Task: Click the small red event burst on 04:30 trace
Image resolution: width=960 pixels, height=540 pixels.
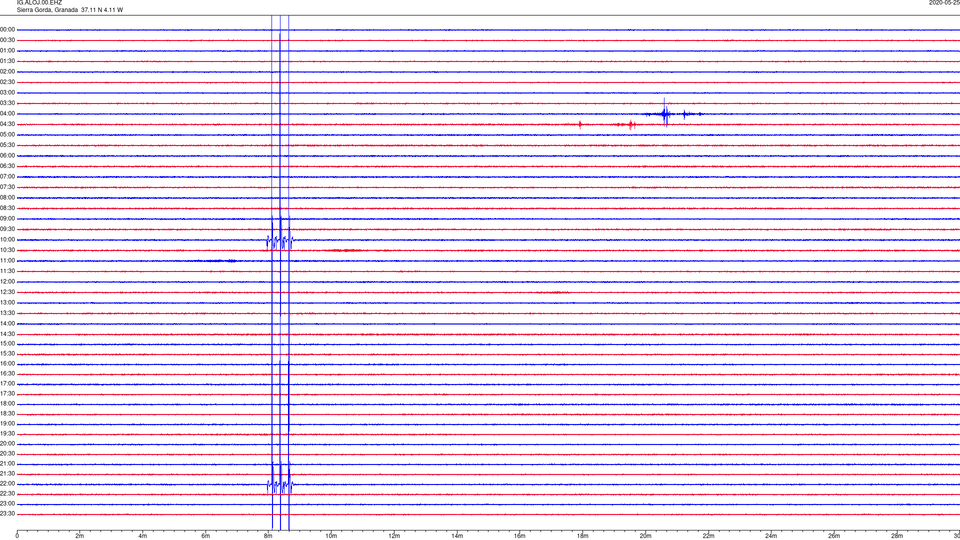Action: click(x=631, y=125)
